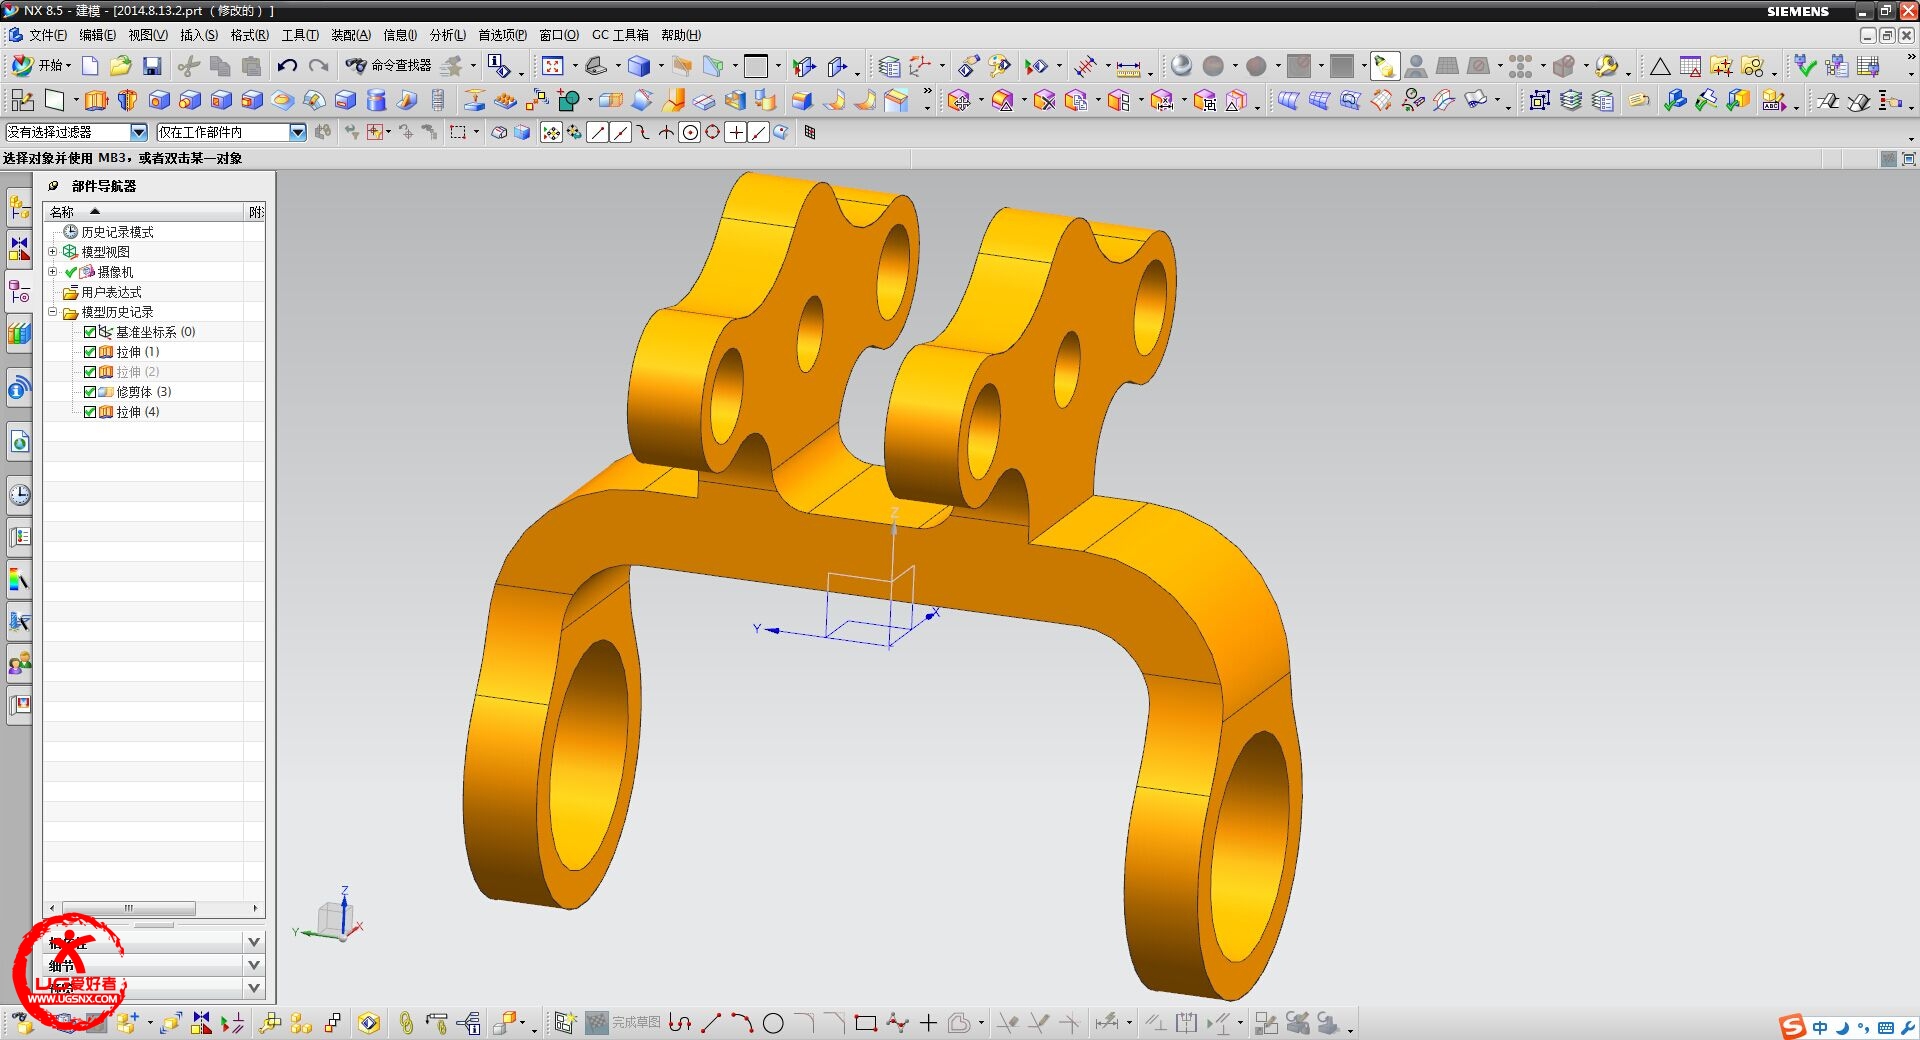Open the 命令查找器 command finder
This screenshot has width=1920, height=1040.
click(x=389, y=66)
